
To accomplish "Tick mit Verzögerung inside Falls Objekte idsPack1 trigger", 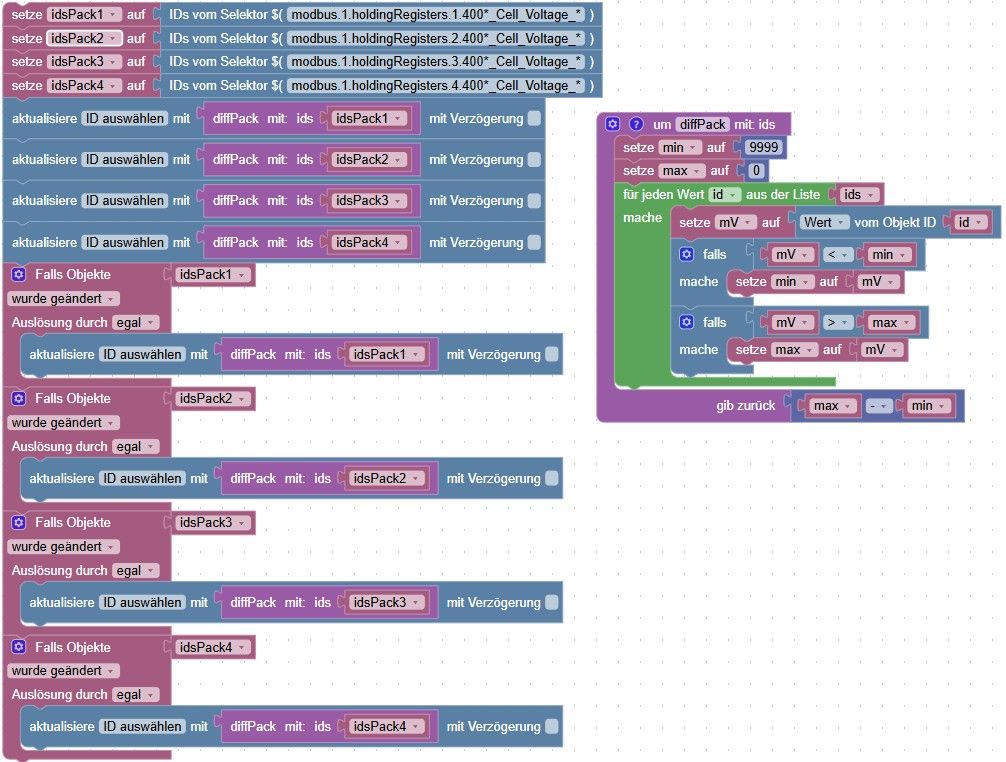I will (x=551, y=354).
